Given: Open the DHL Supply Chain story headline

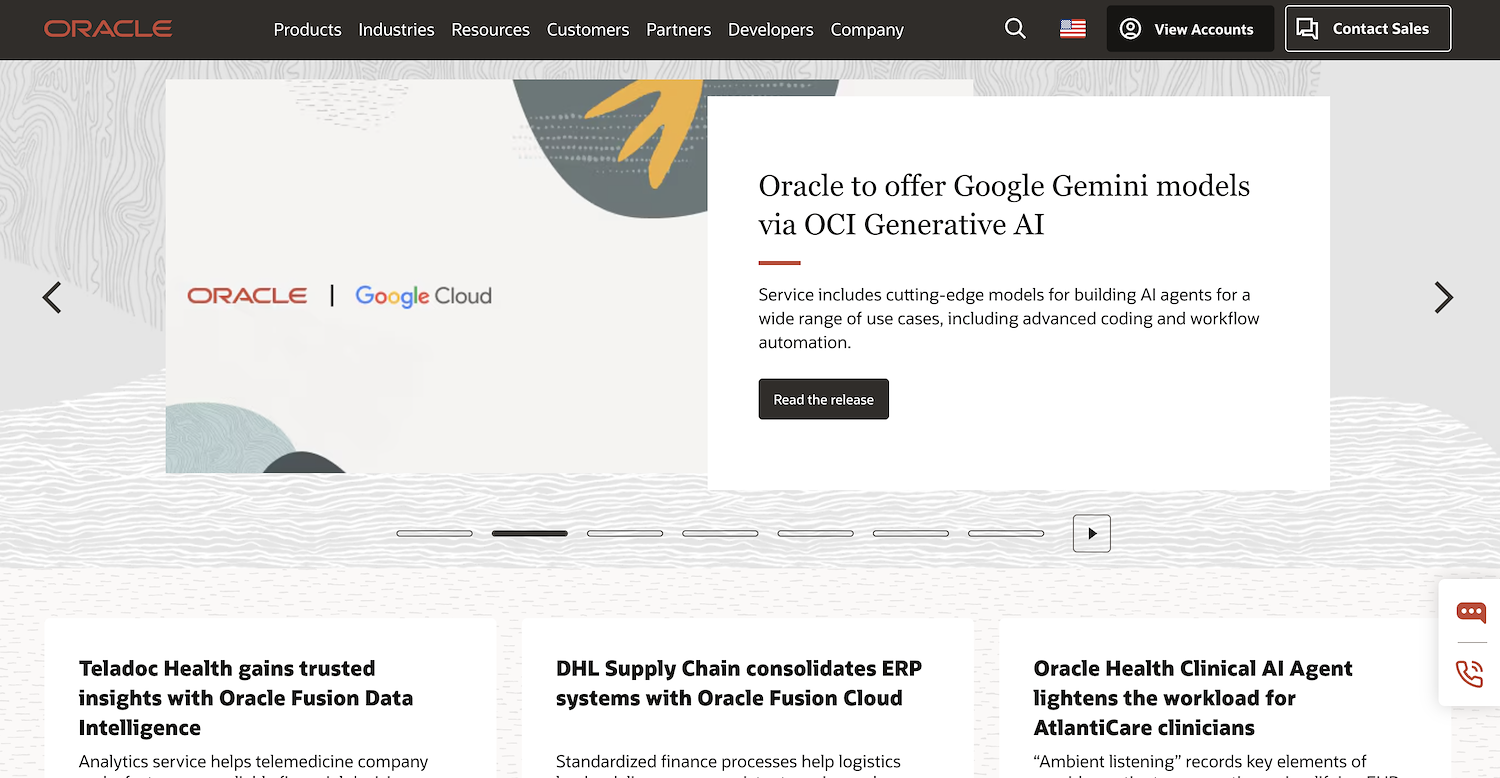Looking at the screenshot, I should click(x=739, y=683).
